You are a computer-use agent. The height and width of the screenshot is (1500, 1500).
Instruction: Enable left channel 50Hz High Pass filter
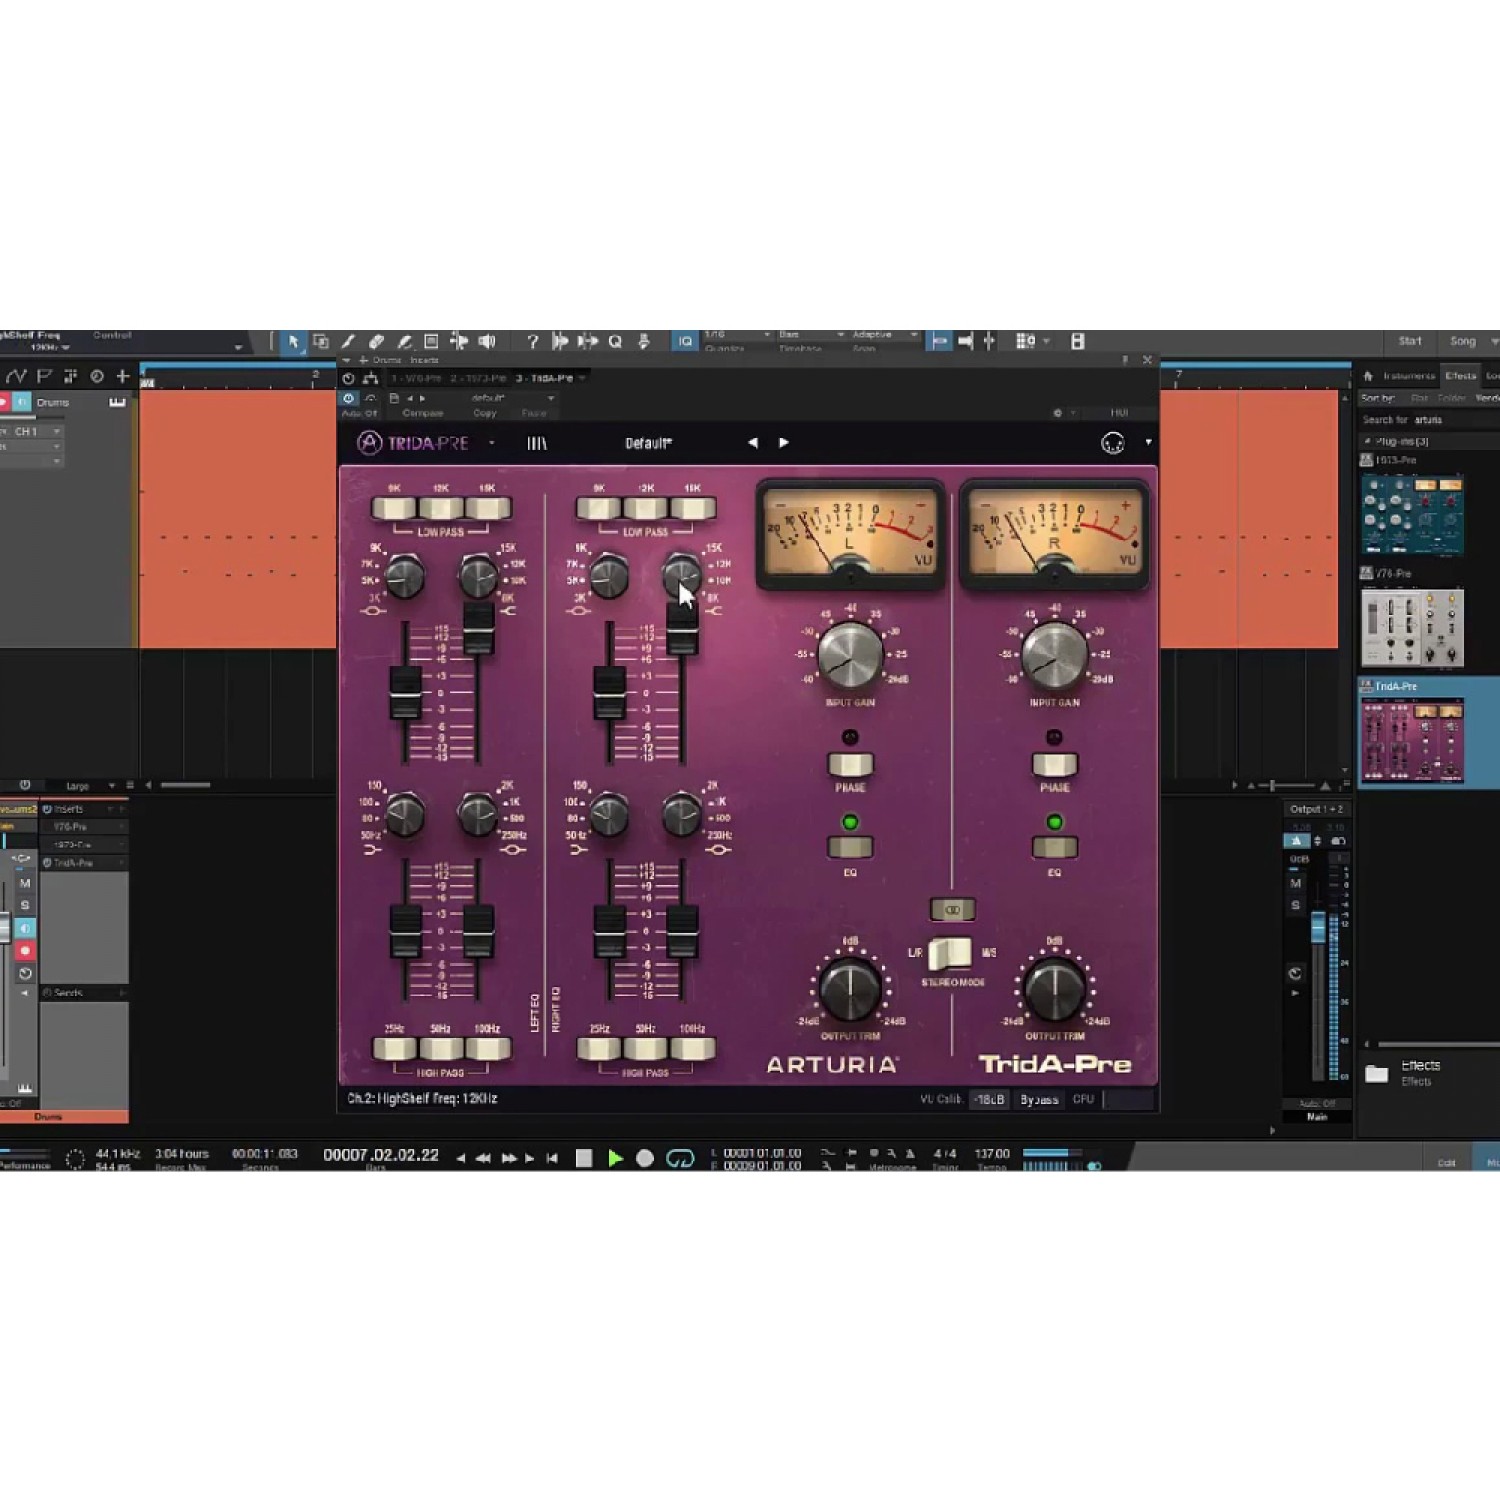tap(441, 1048)
